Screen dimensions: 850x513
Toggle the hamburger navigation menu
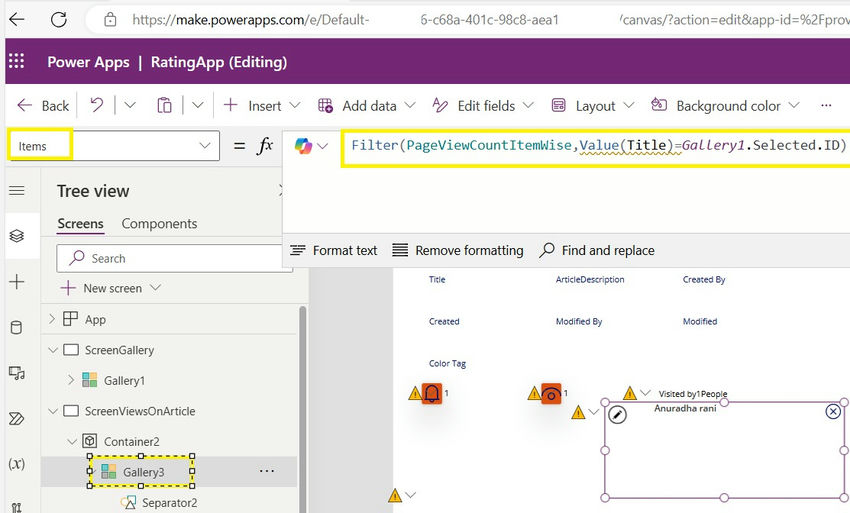click(x=17, y=190)
